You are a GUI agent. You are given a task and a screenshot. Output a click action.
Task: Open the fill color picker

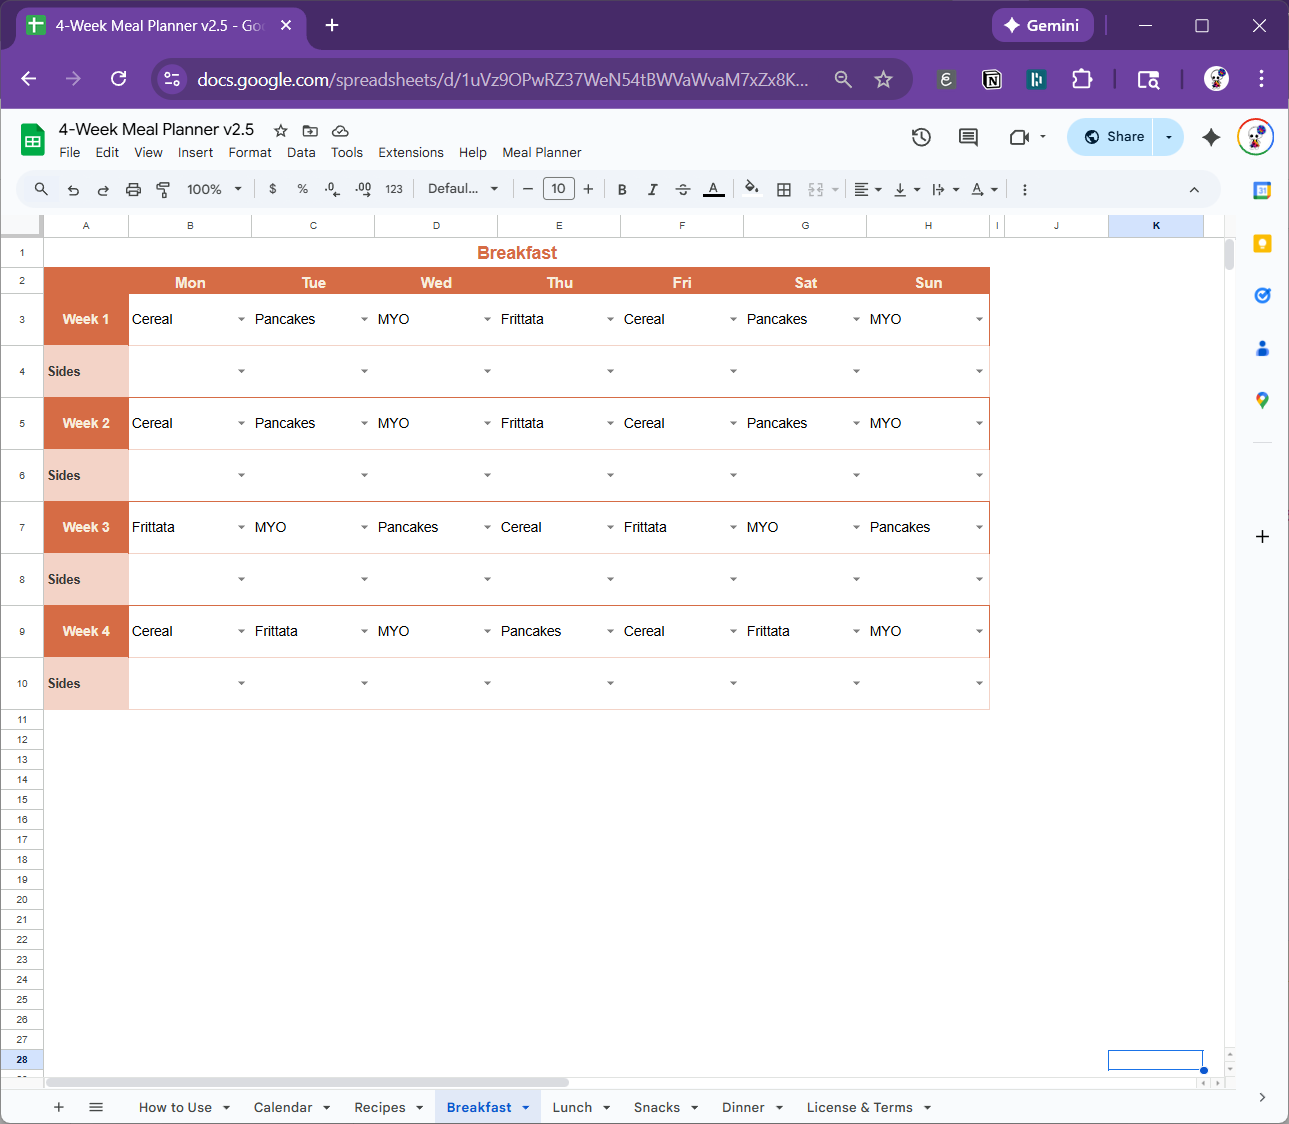pos(752,189)
